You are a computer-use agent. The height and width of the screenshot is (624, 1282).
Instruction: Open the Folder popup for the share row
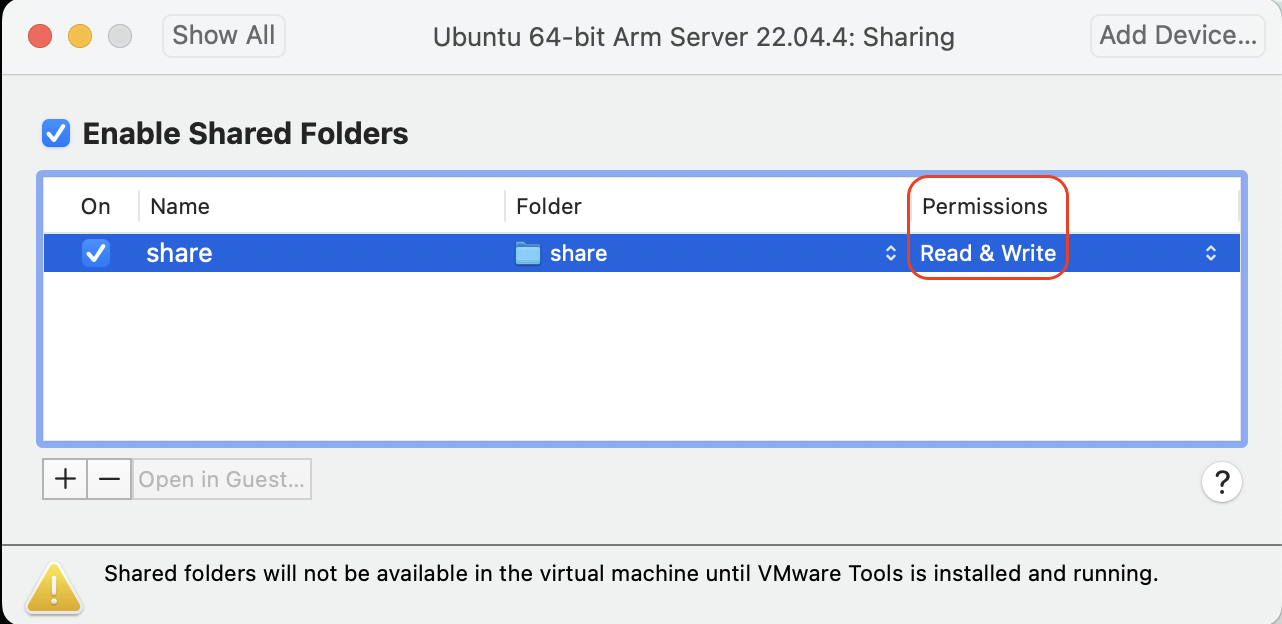pos(890,253)
